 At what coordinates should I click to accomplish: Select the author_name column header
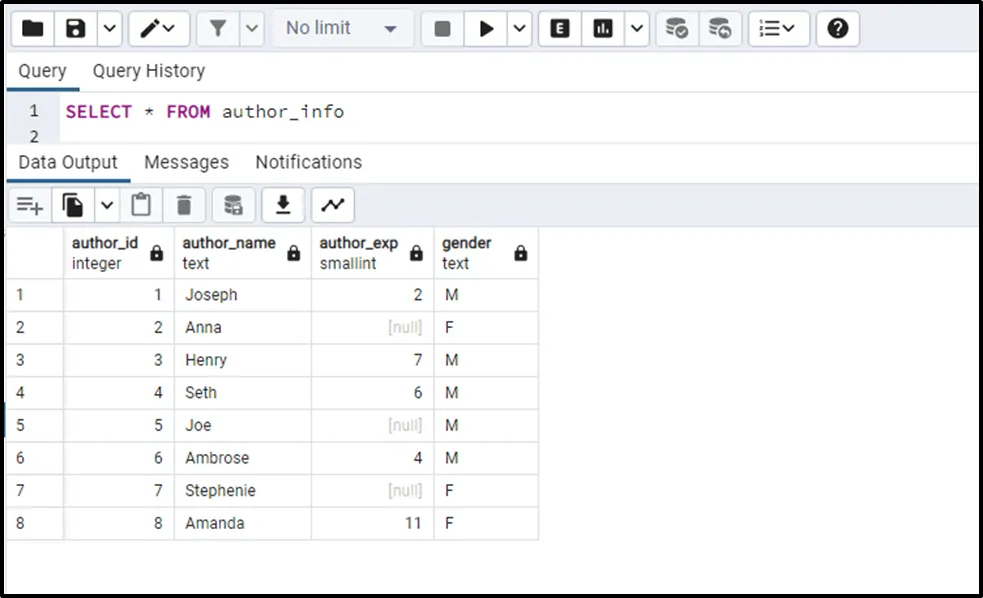229,253
